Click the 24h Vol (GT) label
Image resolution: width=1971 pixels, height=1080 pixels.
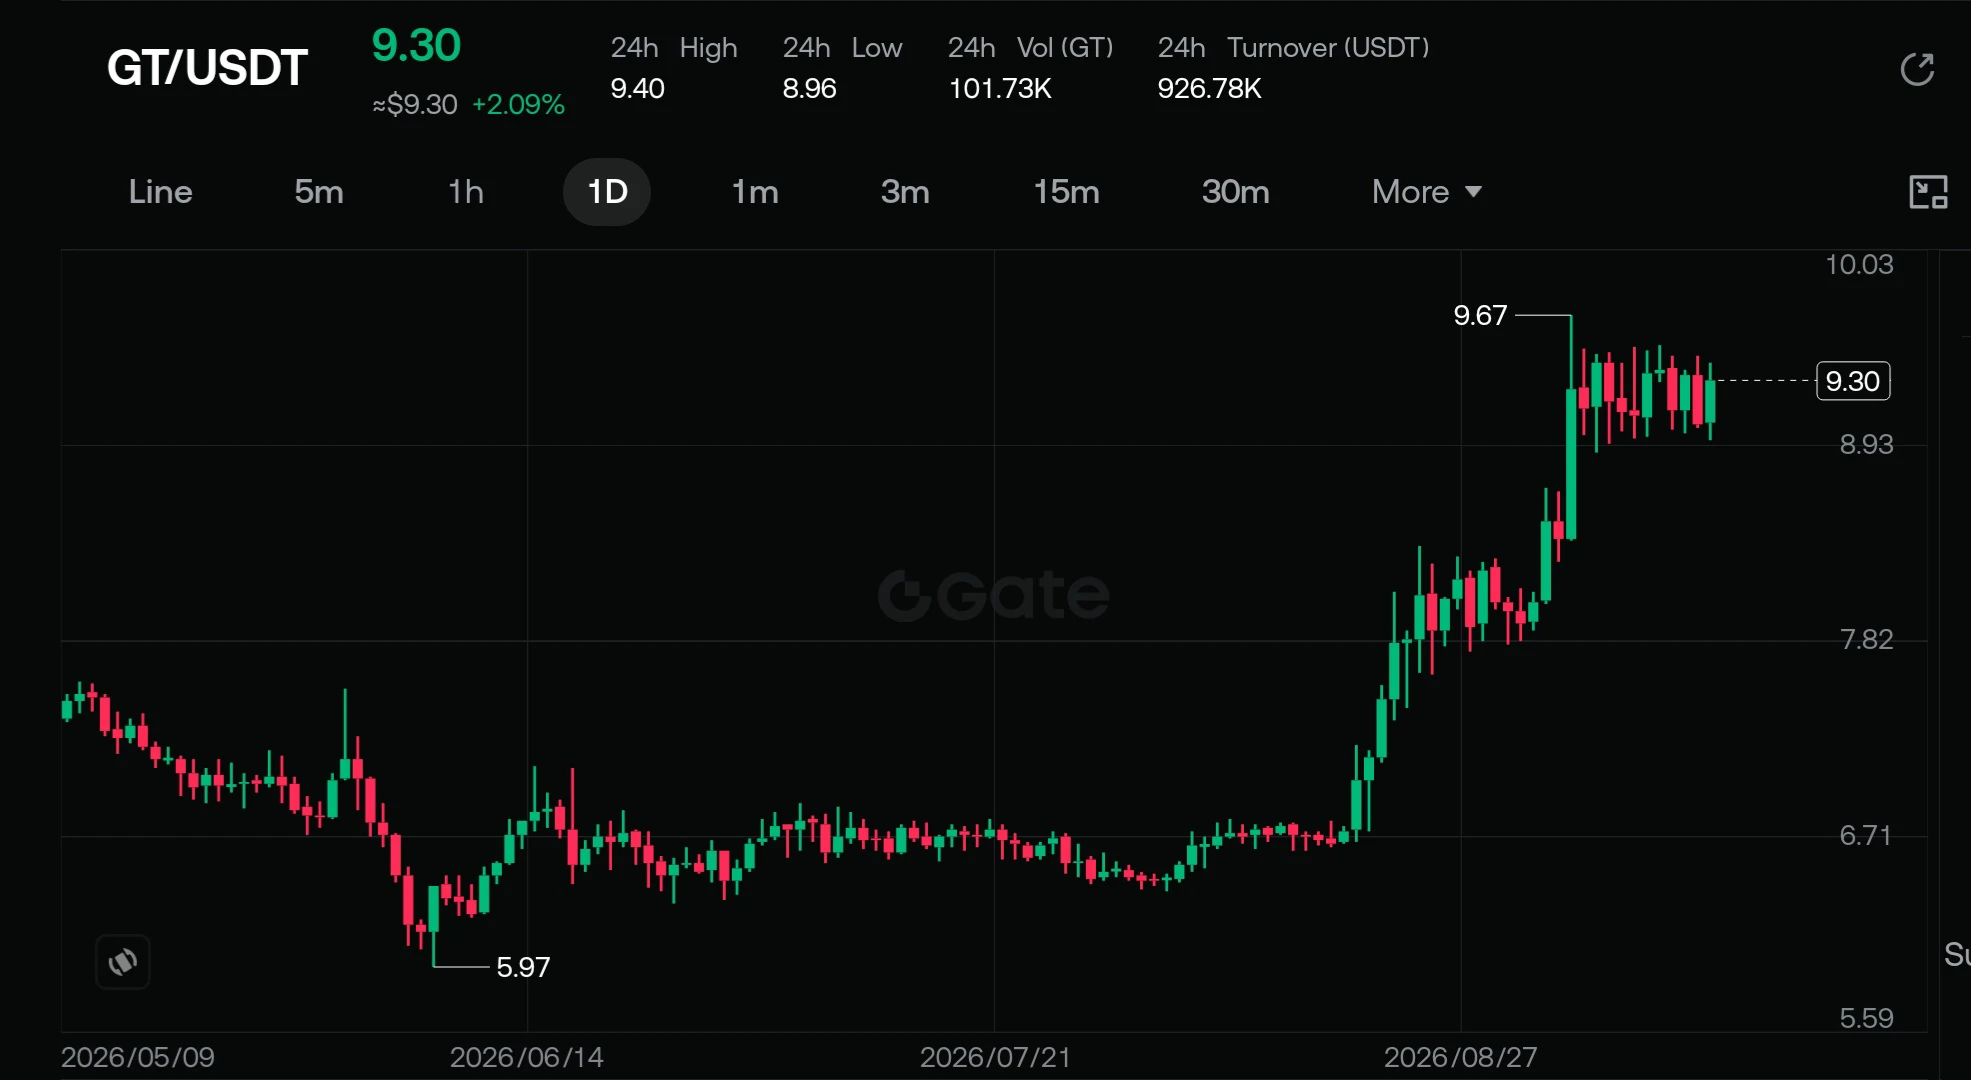click(1031, 47)
